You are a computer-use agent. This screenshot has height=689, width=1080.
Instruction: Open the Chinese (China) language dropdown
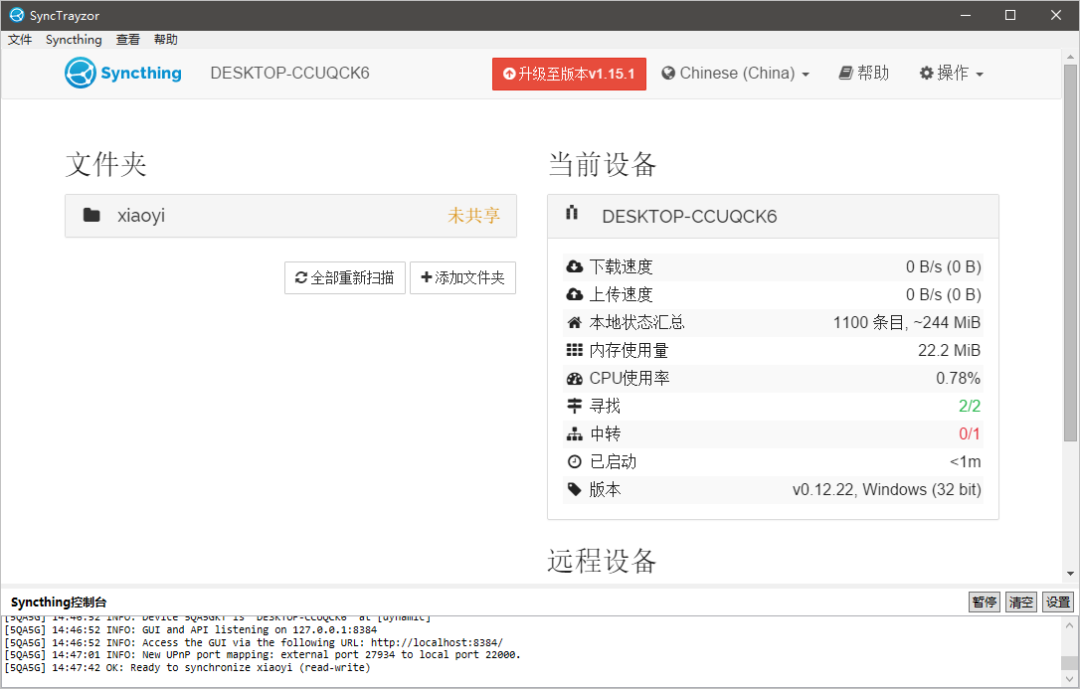pyautogui.click(x=736, y=73)
